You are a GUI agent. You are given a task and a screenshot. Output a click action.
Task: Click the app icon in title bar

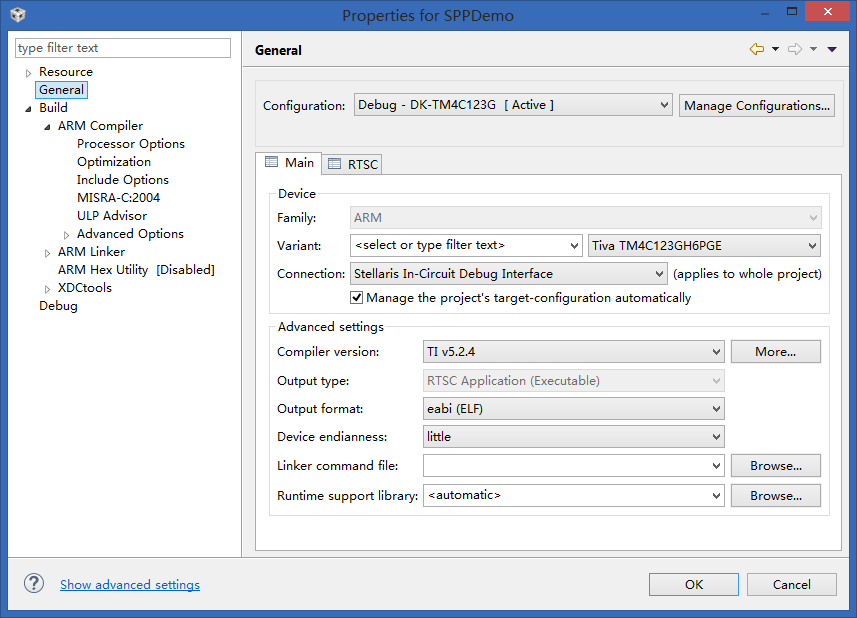click(18, 14)
